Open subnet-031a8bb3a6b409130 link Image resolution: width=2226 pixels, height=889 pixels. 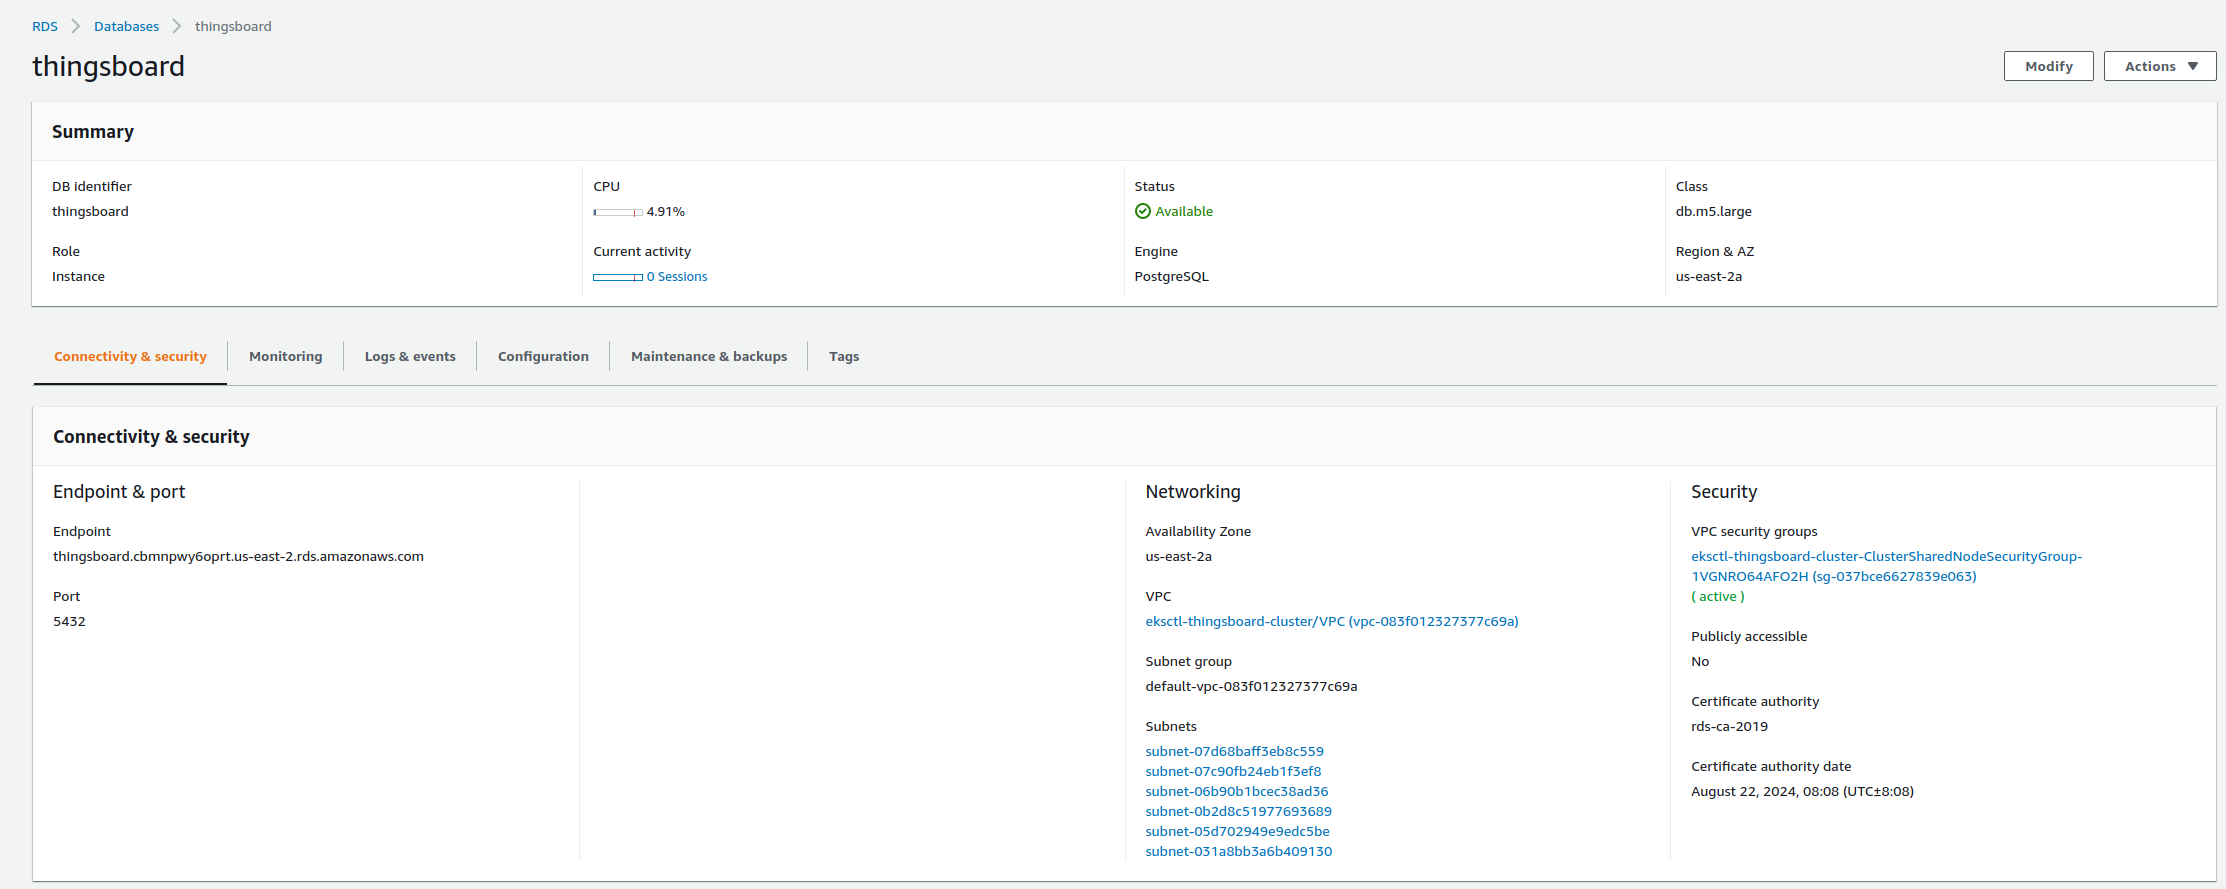[x=1239, y=851]
